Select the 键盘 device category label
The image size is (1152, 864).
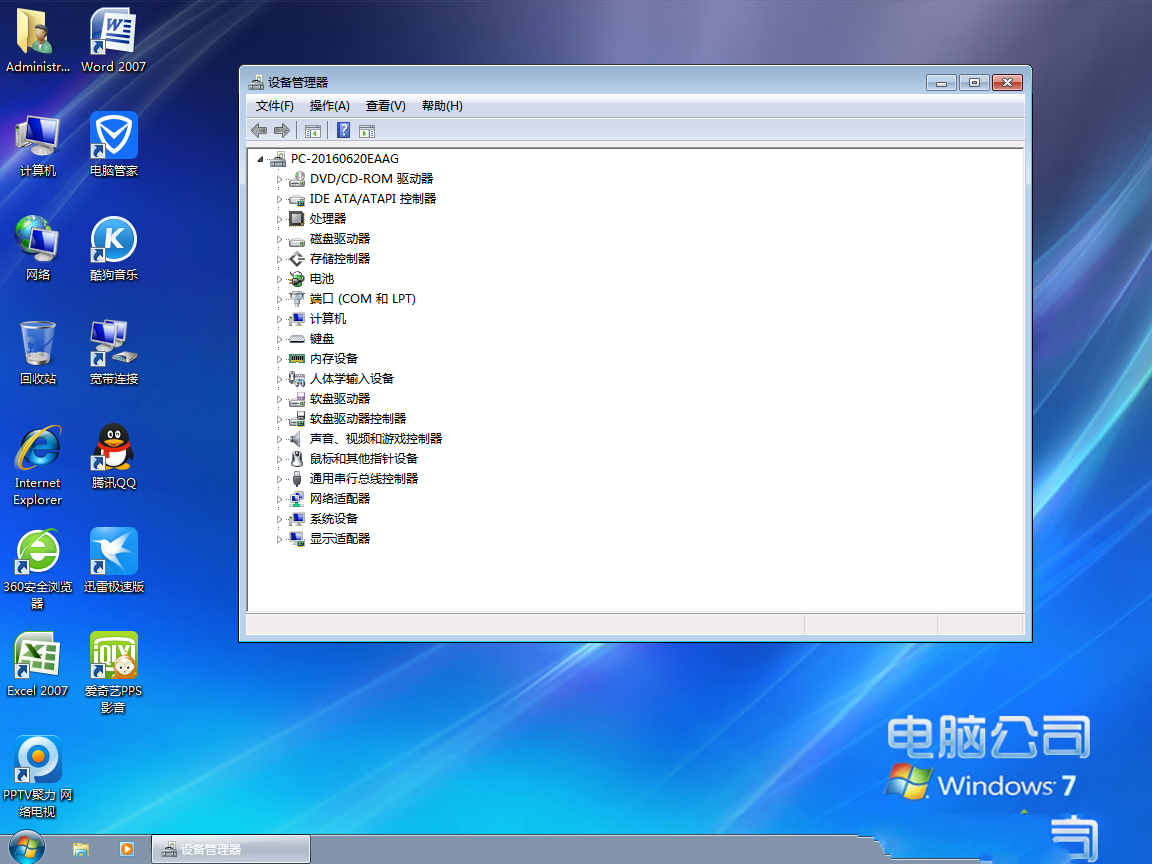point(322,339)
